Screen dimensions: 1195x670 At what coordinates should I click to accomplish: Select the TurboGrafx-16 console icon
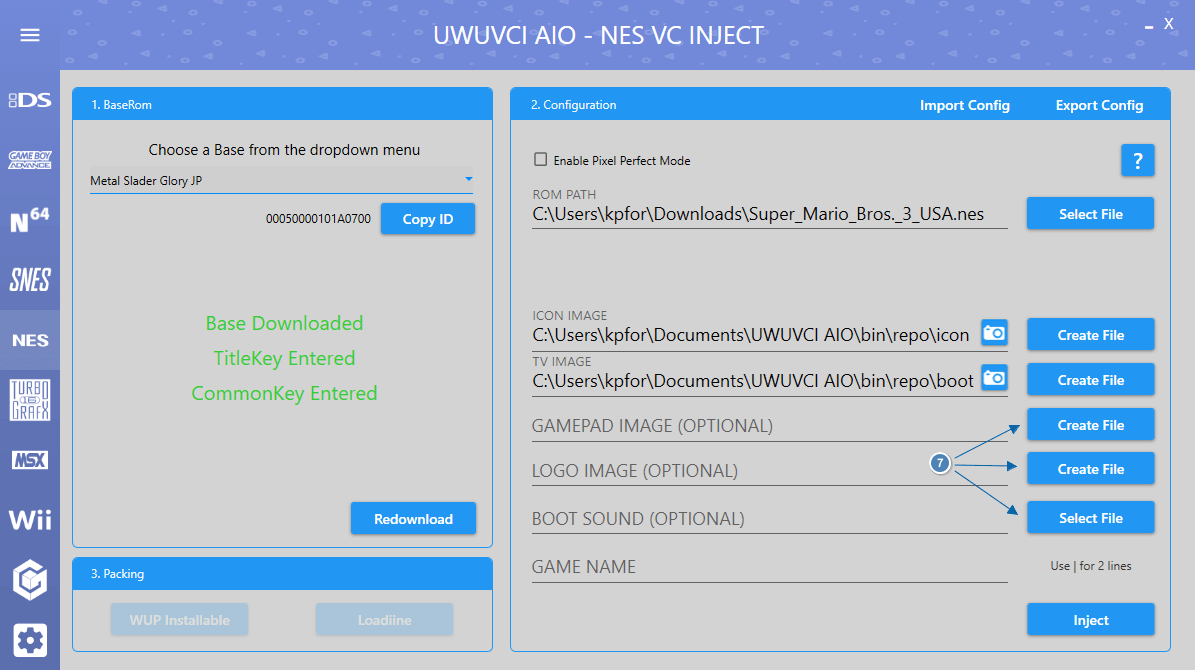pos(30,400)
